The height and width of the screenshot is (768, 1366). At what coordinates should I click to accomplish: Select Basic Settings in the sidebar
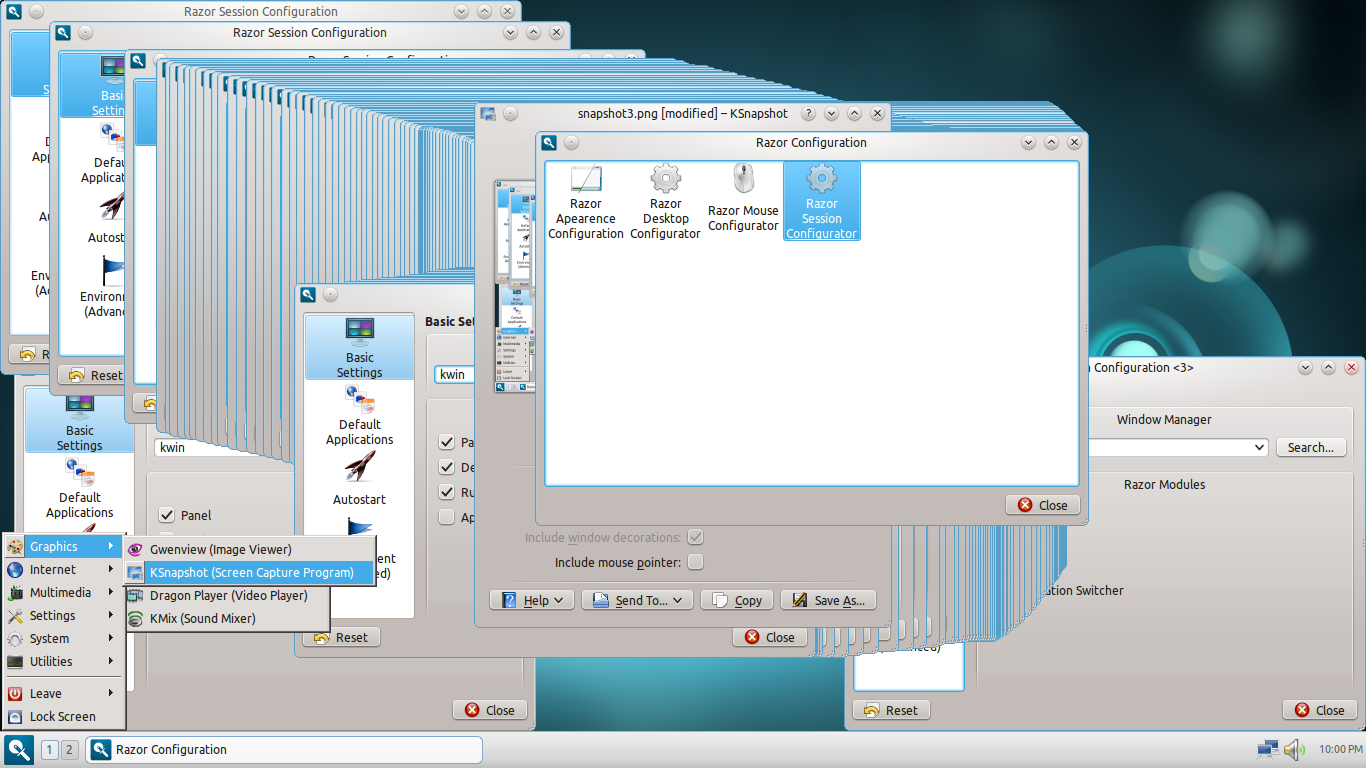[359, 347]
